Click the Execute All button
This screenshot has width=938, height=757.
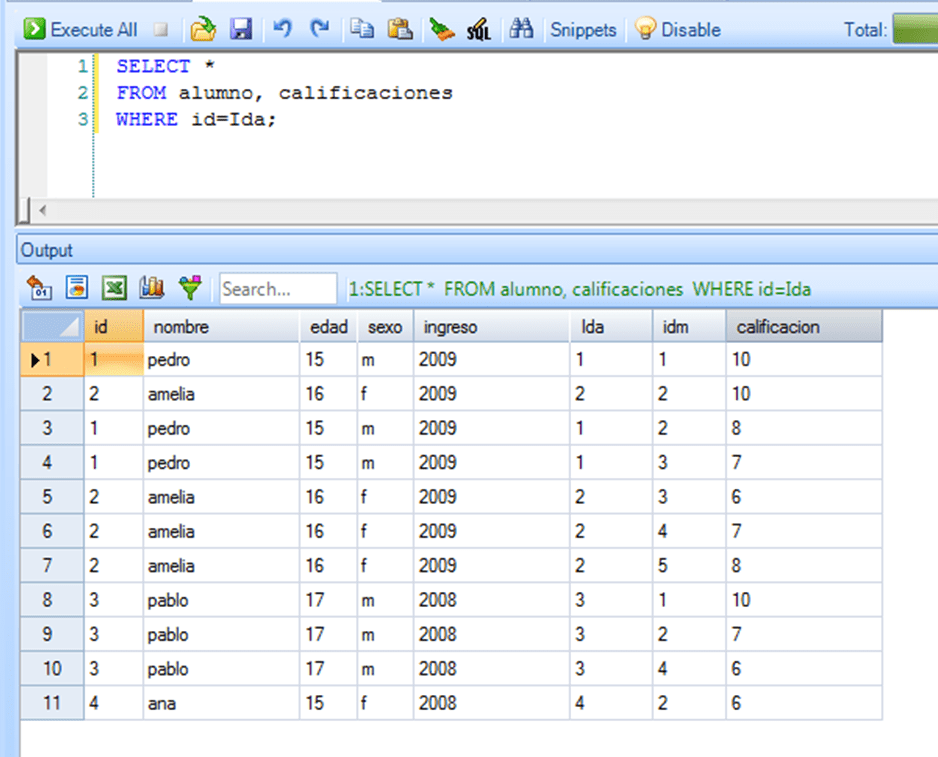point(81,29)
